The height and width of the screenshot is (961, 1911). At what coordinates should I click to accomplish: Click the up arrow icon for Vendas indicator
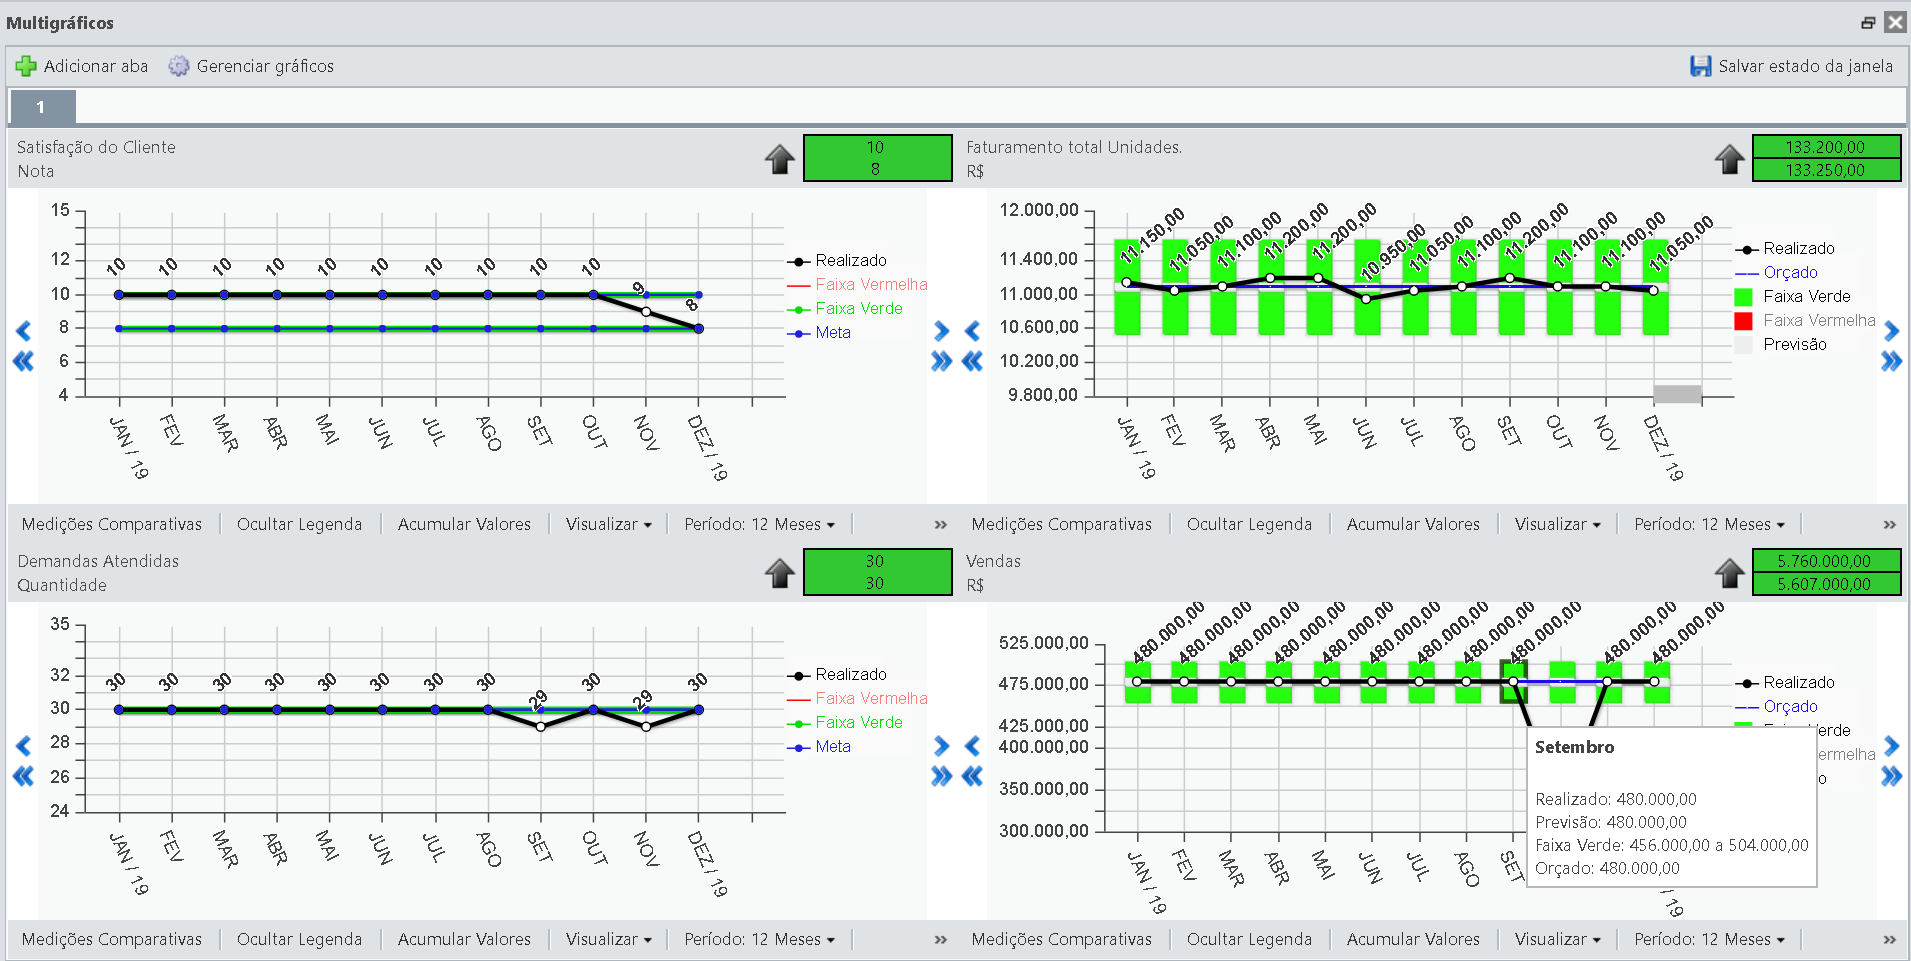1730,573
